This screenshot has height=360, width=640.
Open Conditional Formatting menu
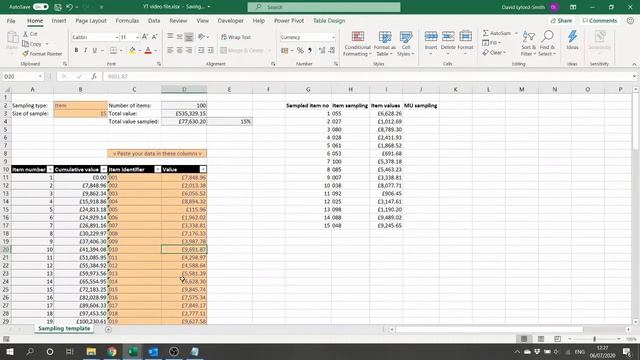tap(357, 43)
